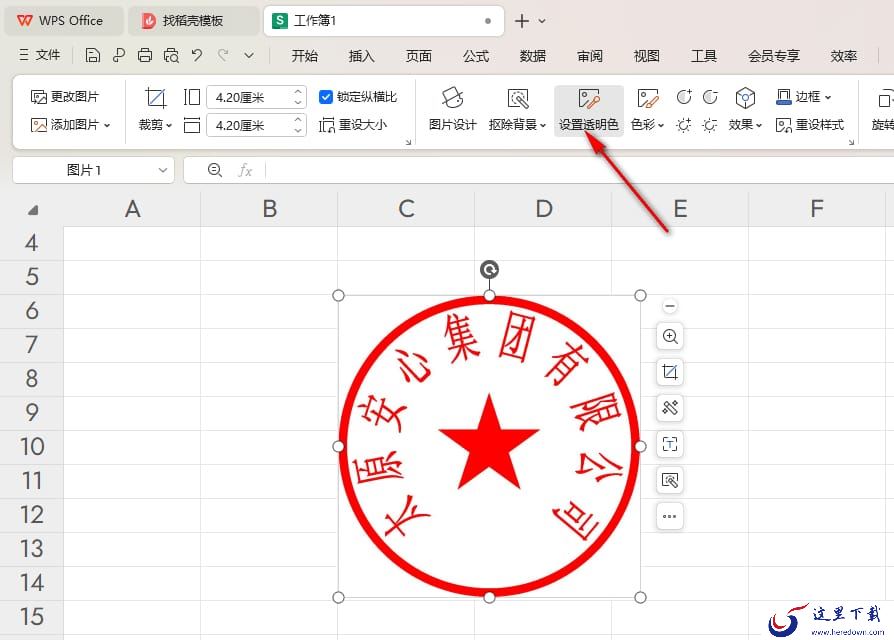The height and width of the screenshot is (640, 894).
Task: Click the export PDF icon beside Save
Action: point(119,55)
